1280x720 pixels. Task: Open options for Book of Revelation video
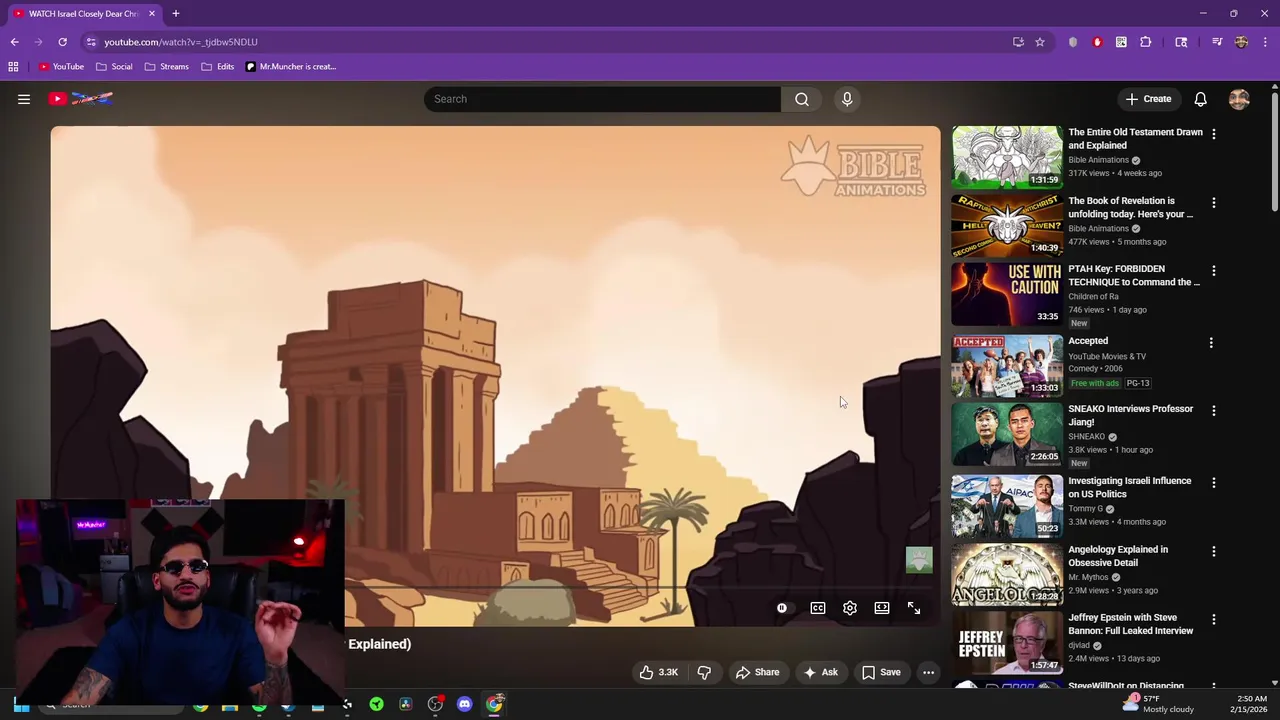click(x=1213, y=203)
